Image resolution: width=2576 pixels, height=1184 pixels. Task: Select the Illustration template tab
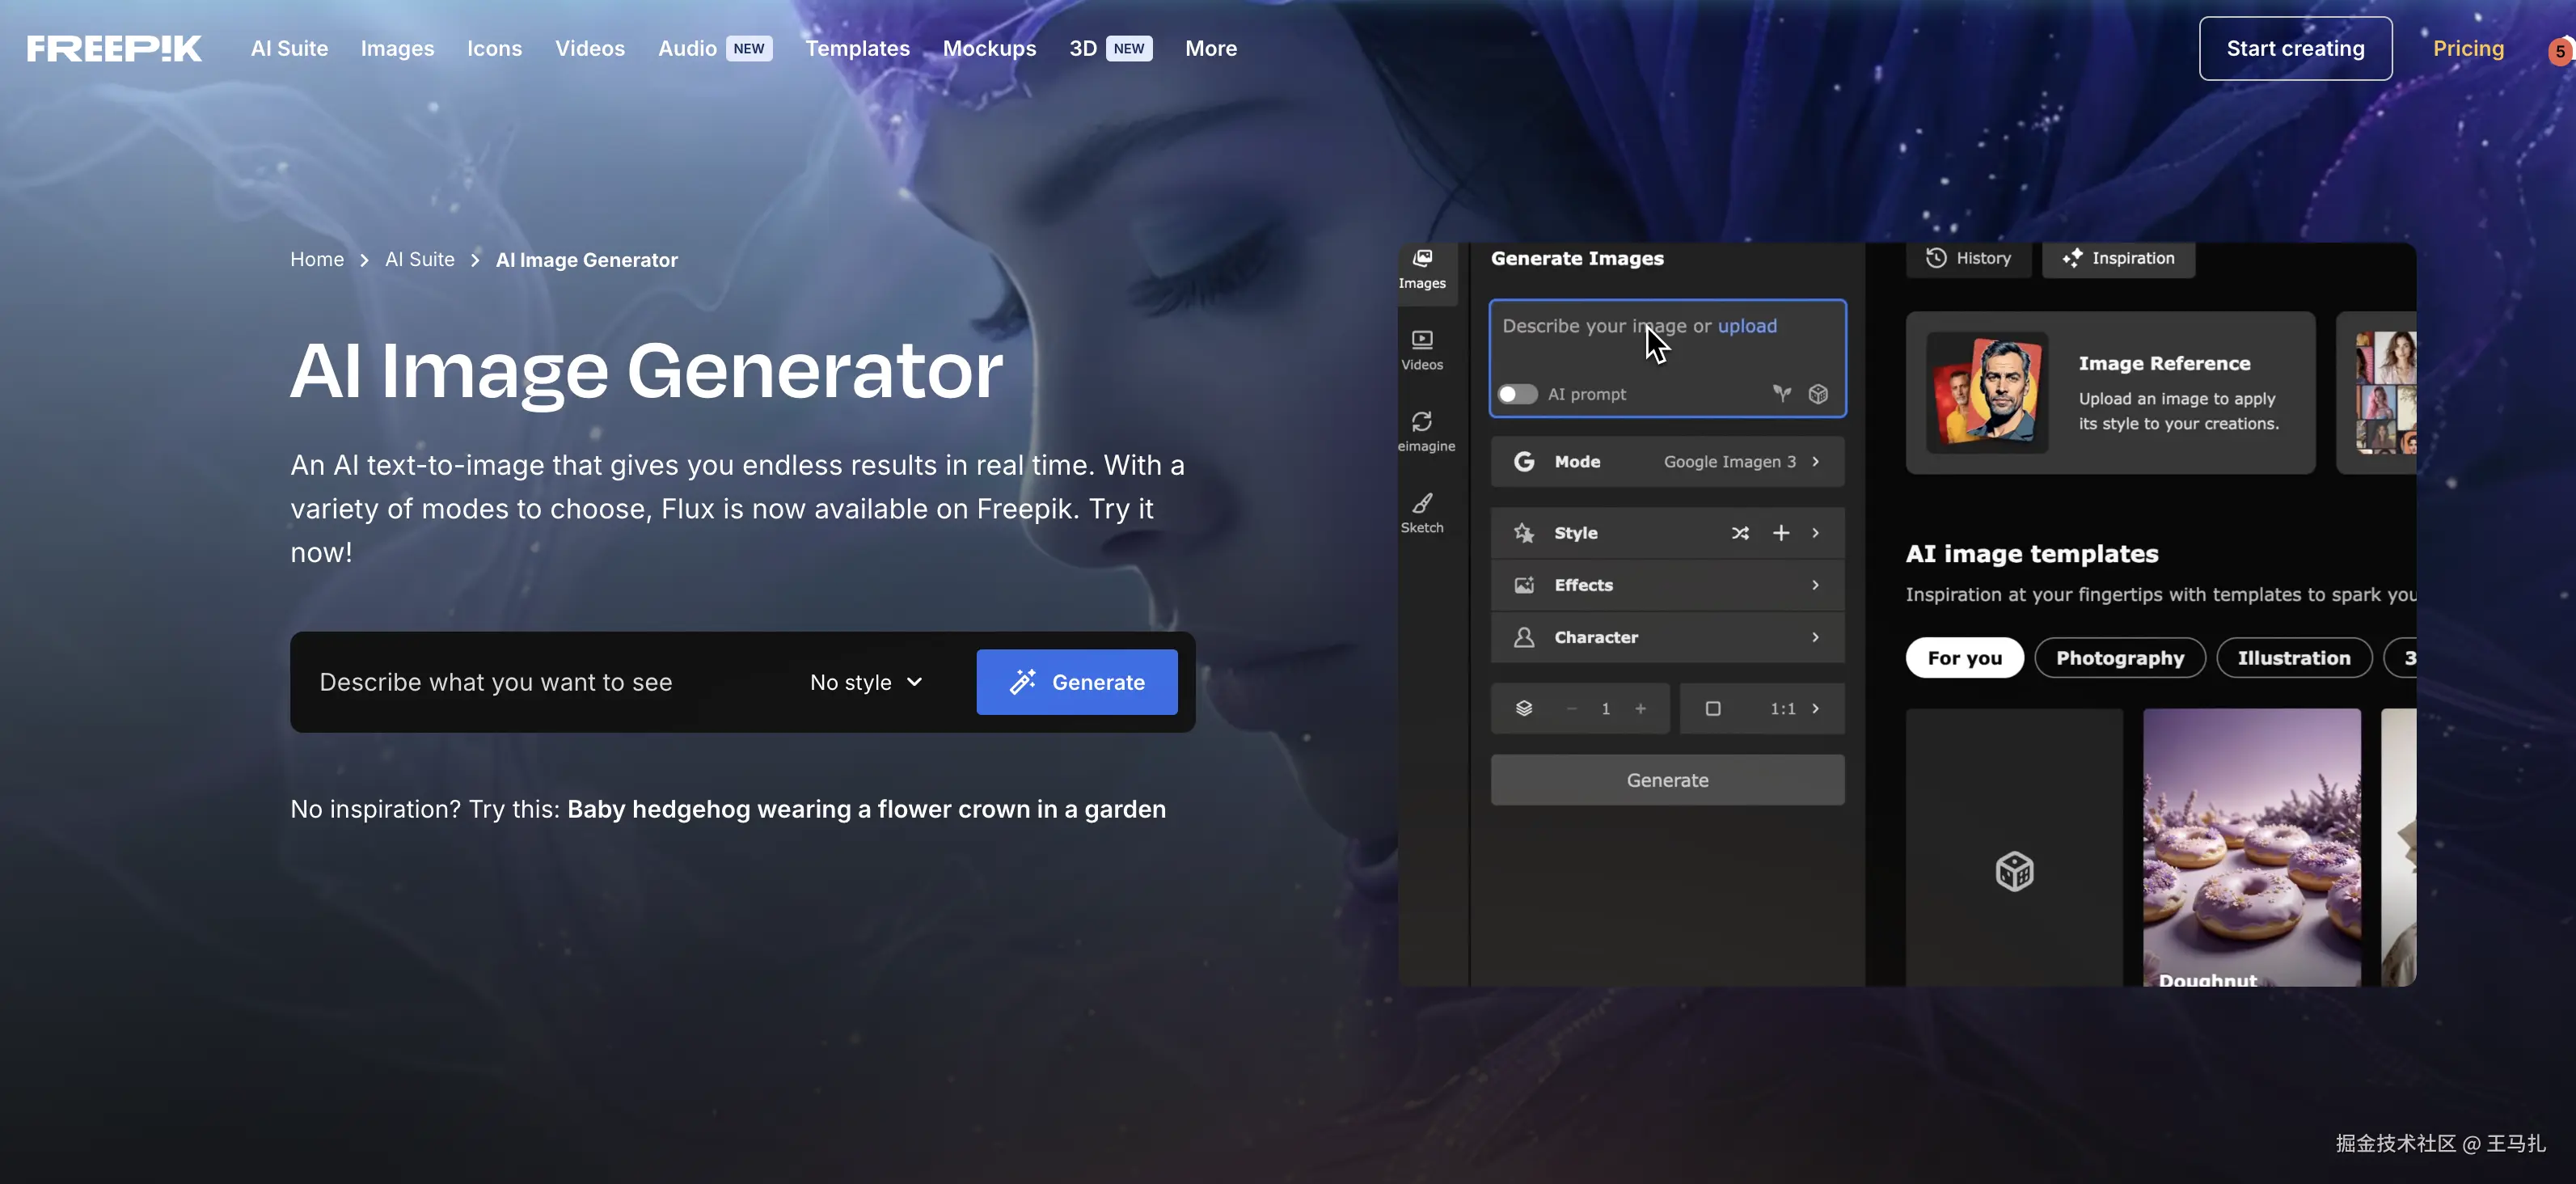point(2294,658)
